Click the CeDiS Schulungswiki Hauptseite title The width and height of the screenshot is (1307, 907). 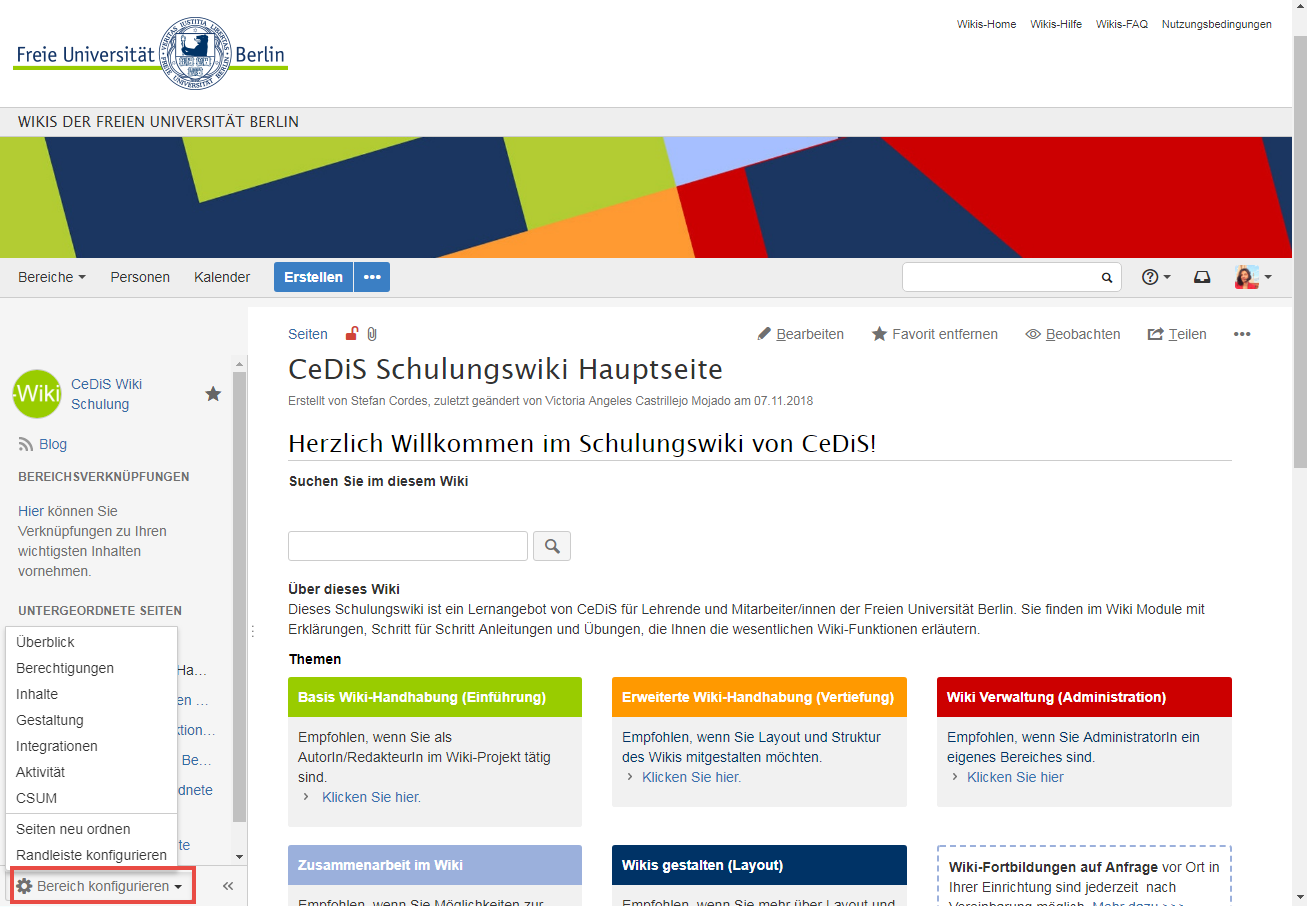[505, 369]
